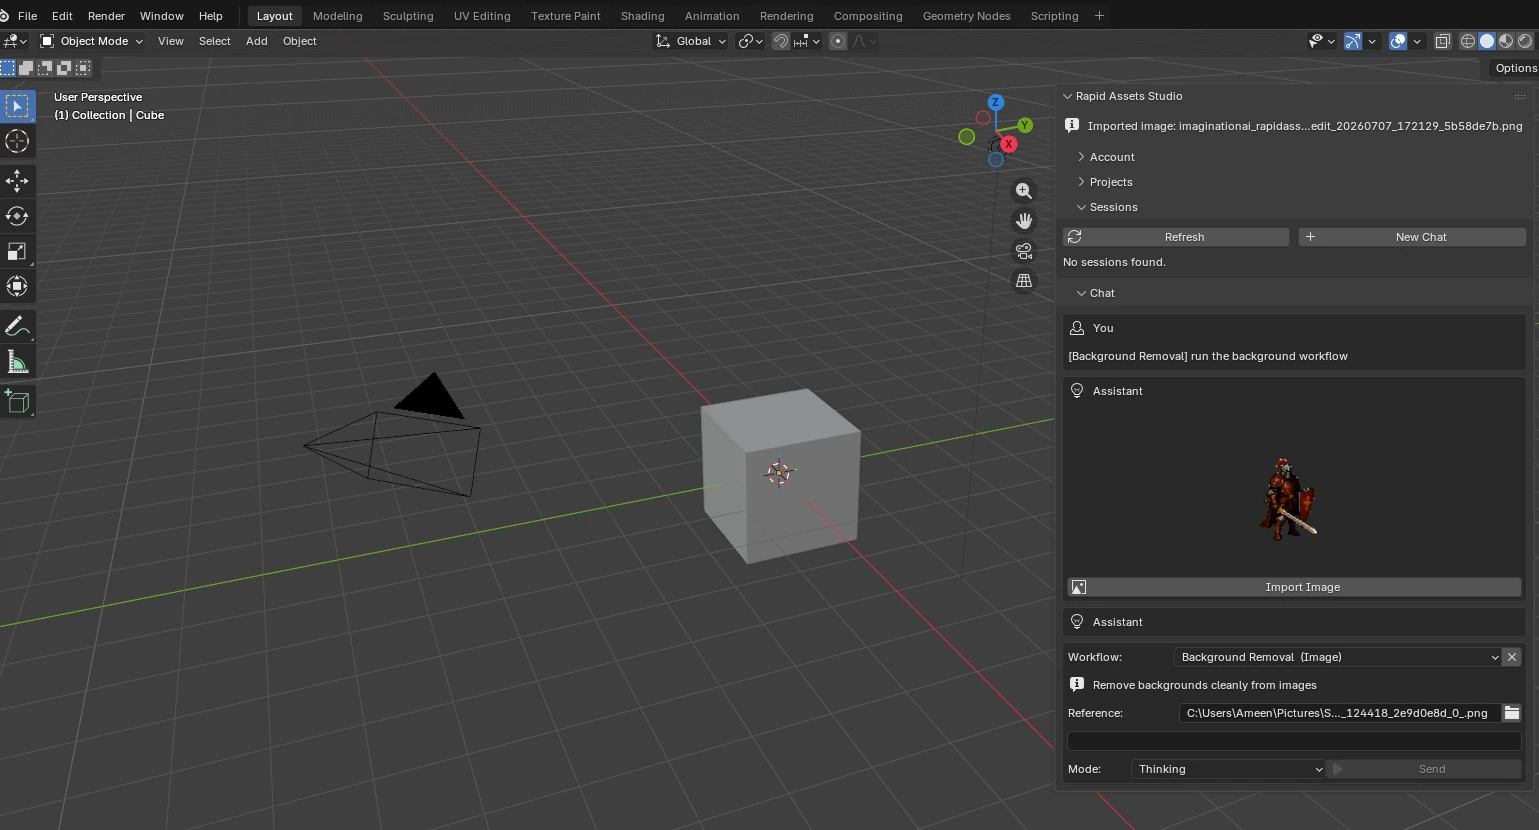Image resolution: width=1539 pixels, height=830 pixels.
Task: Start a New Chat
Action: [x=1412, y=237]
